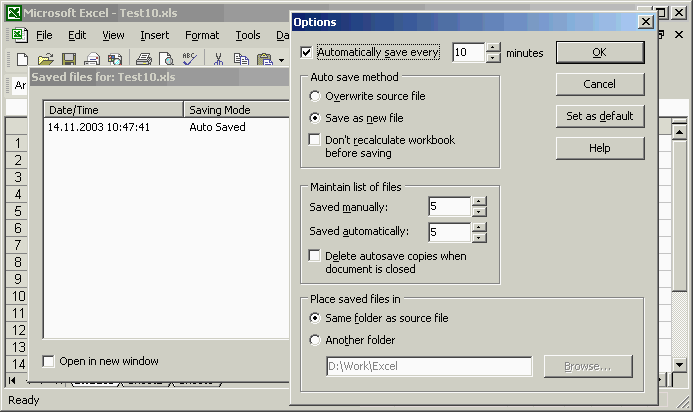
Task: Click the Ready status bar text
Action: click(23, 400)
